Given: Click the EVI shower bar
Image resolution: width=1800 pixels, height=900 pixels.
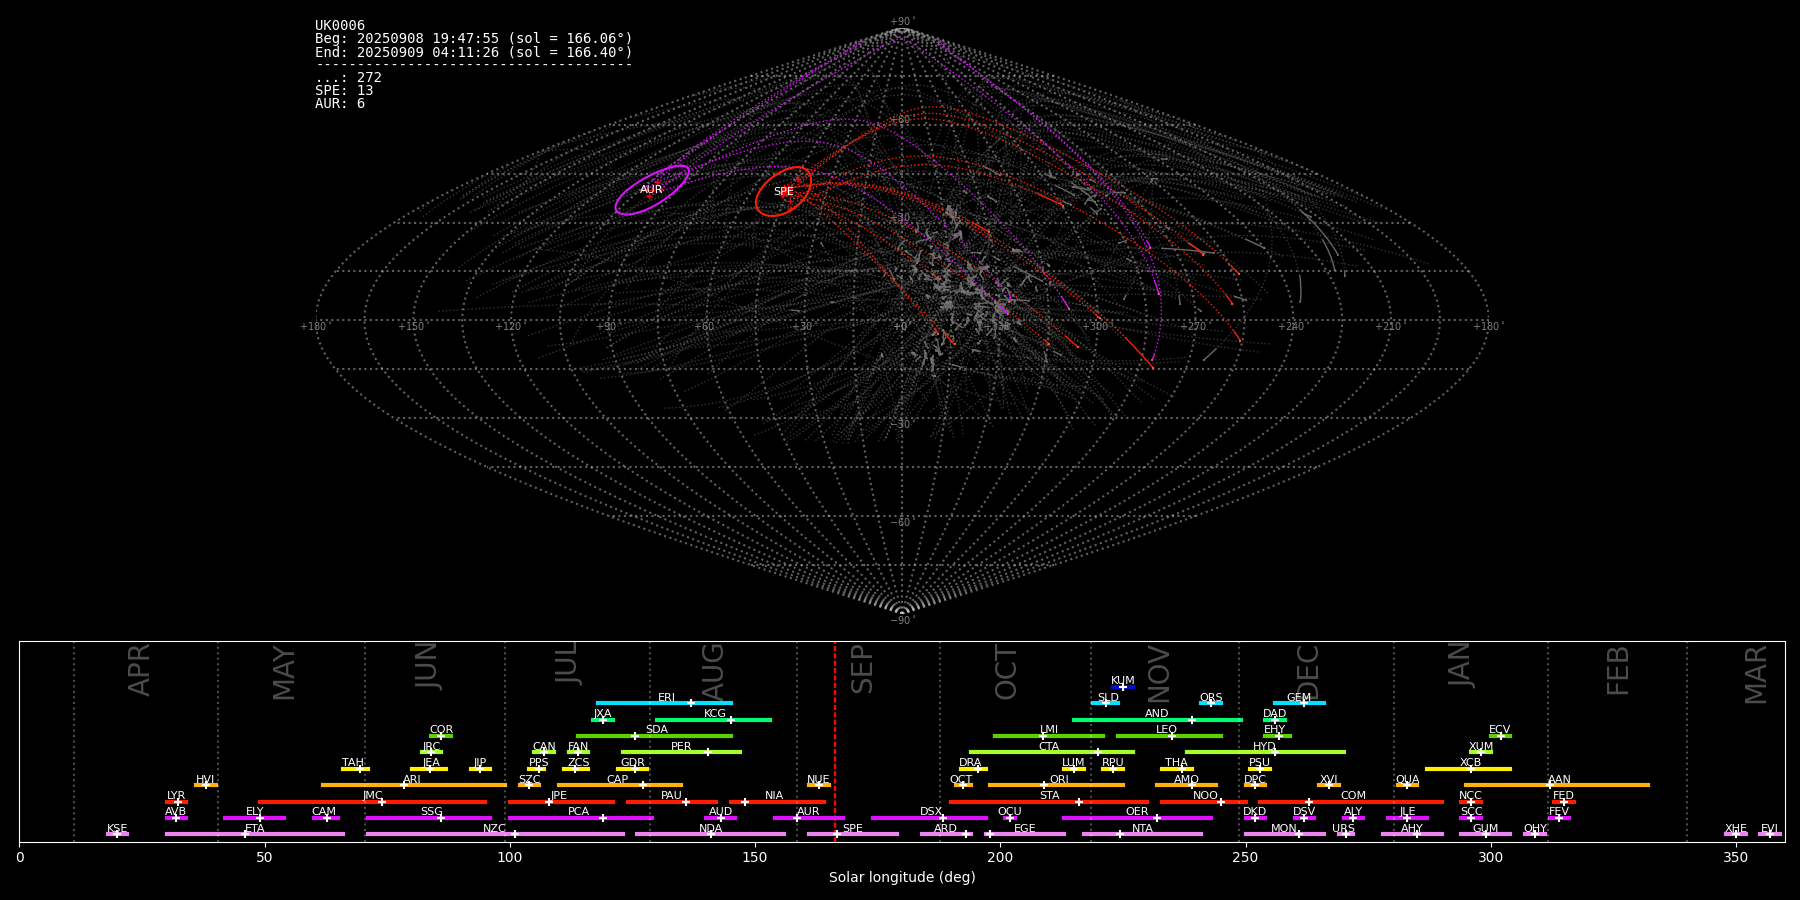Looking at the screenshot, I should (x=1769, y=834).
